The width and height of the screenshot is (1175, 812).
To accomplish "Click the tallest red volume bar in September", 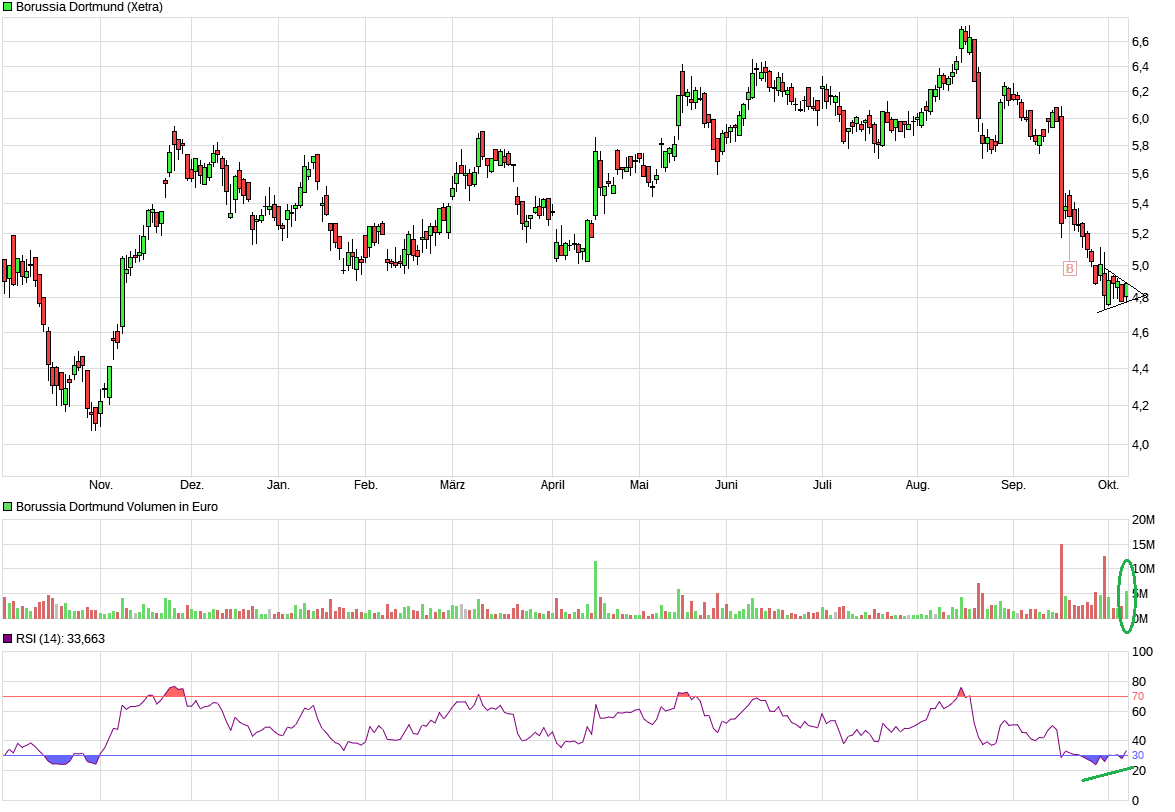I will click(1061, 582).
